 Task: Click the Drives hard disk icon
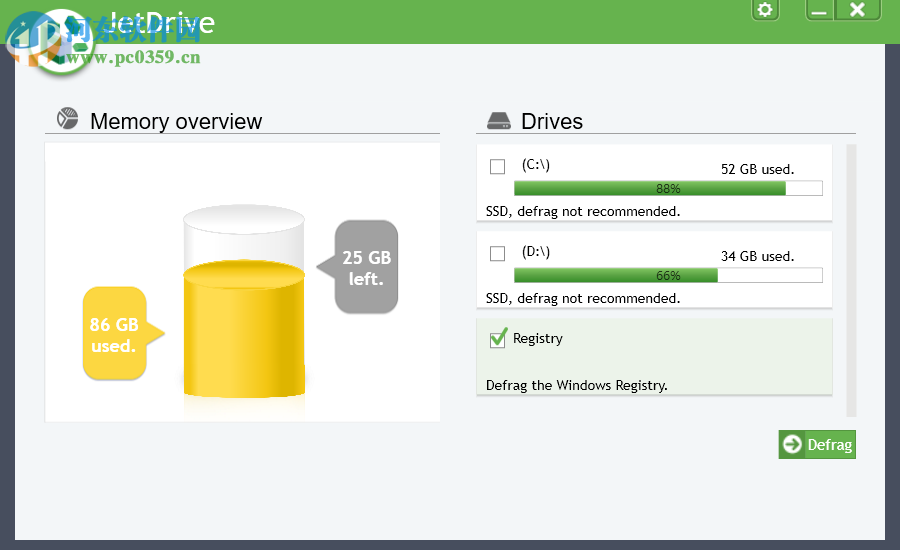pos(498,121)
